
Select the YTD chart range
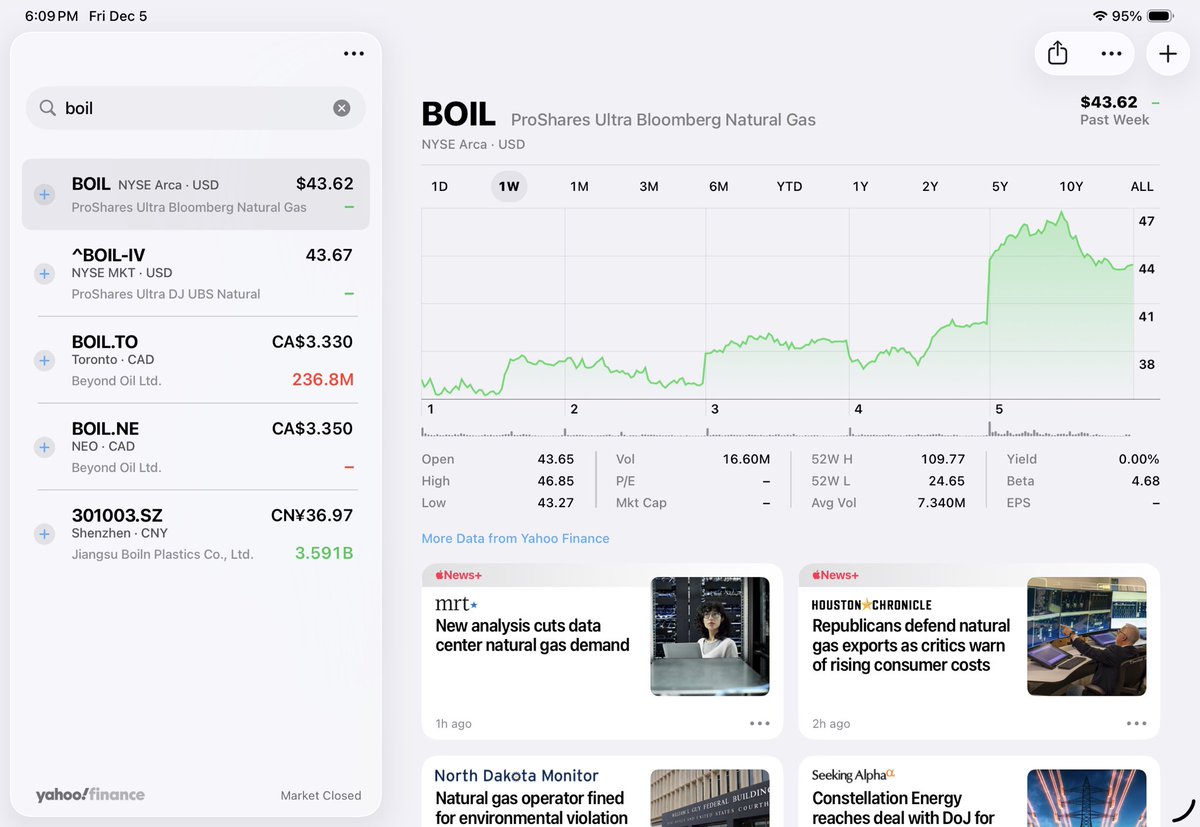click(x=790, y=186)
